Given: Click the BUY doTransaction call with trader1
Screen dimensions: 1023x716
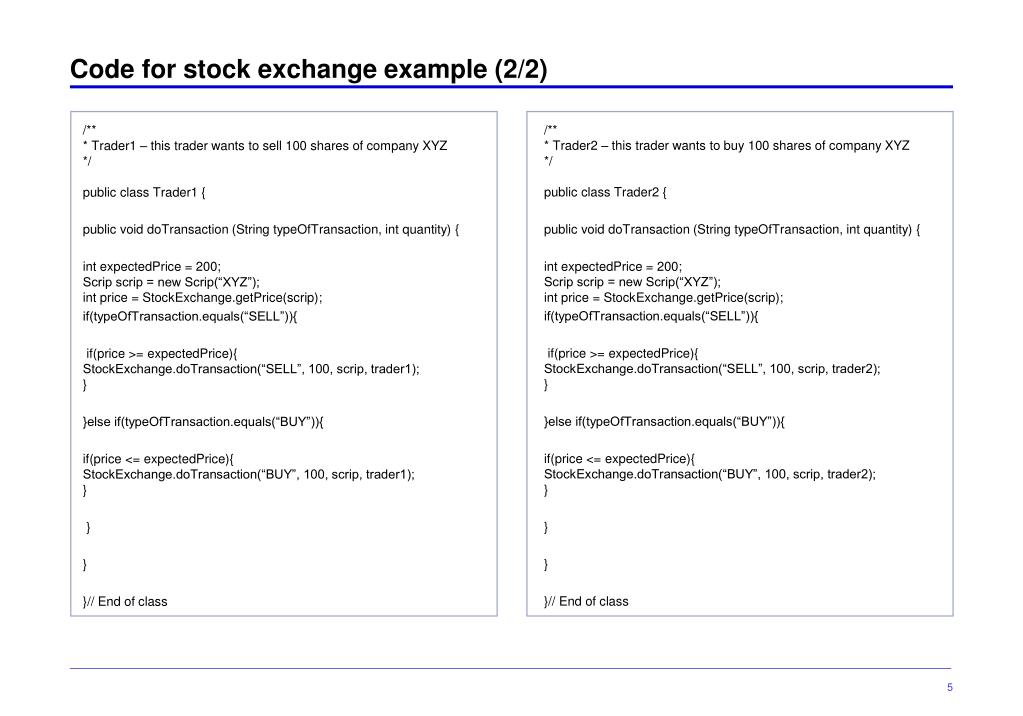Looking at the screenshot, I should tap(249, 475).
